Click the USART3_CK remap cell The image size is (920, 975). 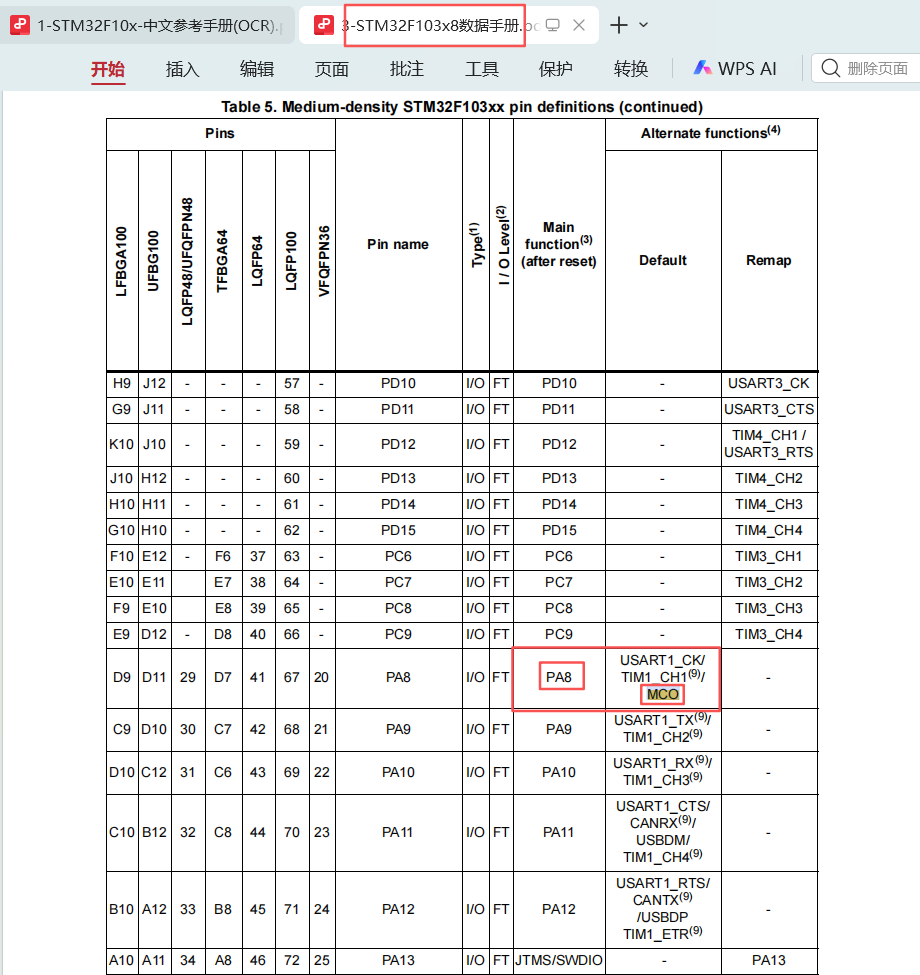[768, 384]
